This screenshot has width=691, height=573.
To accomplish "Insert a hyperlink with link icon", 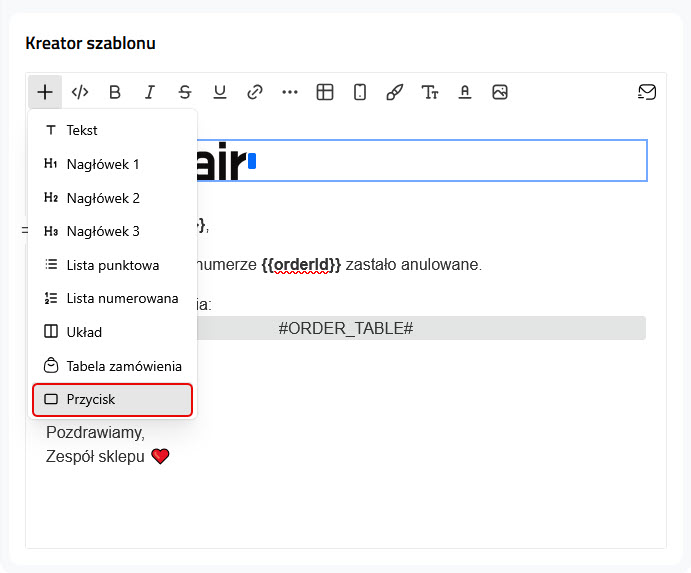I will [255, 92].
